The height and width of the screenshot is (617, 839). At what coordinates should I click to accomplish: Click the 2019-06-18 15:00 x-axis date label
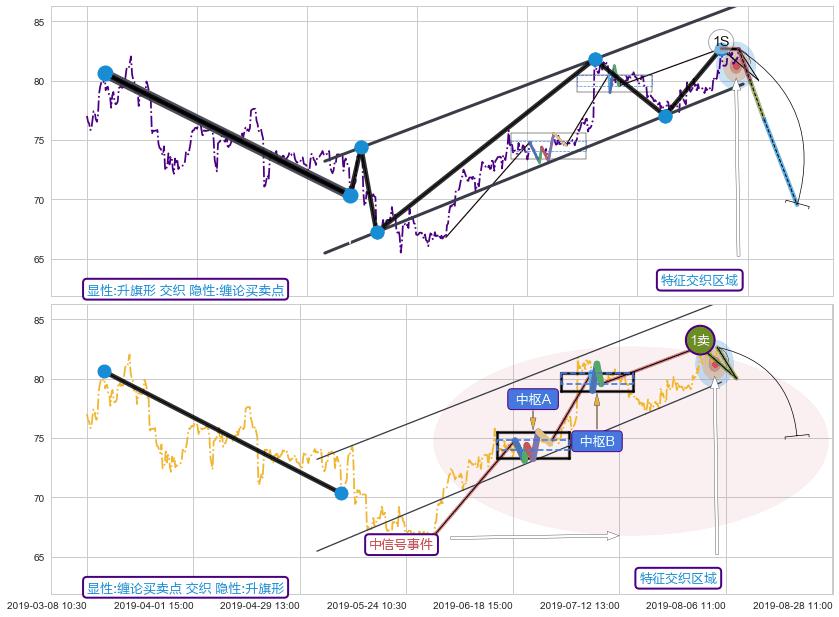click(473, 605)
